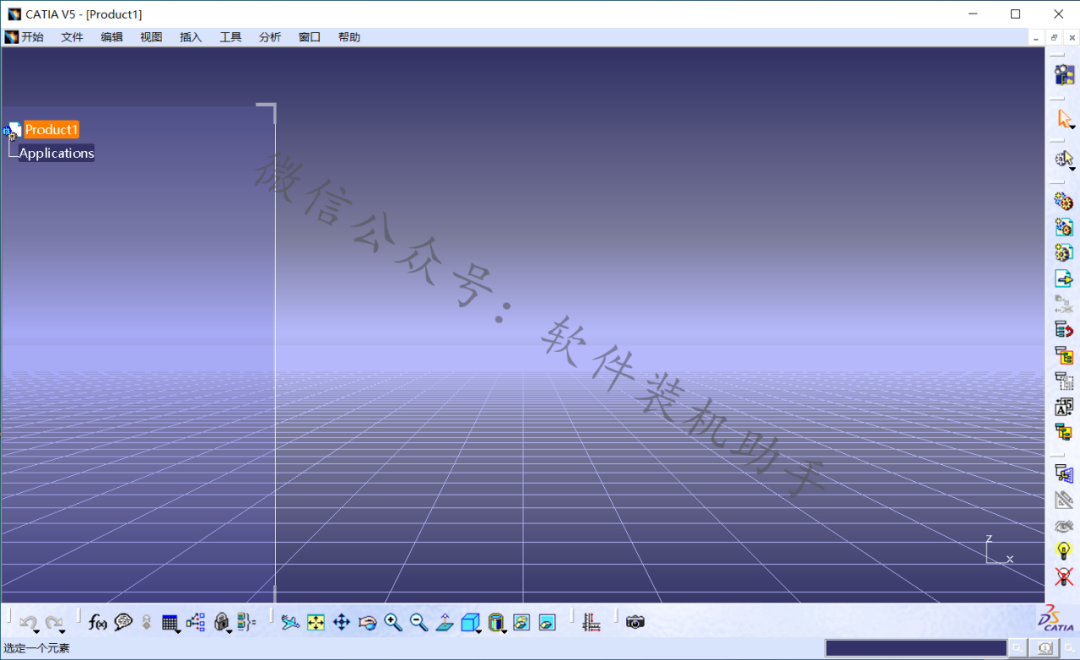Open the Formula f(x) tool
1080x660 pixels.
pyautogui.click(x=97, y=623)
